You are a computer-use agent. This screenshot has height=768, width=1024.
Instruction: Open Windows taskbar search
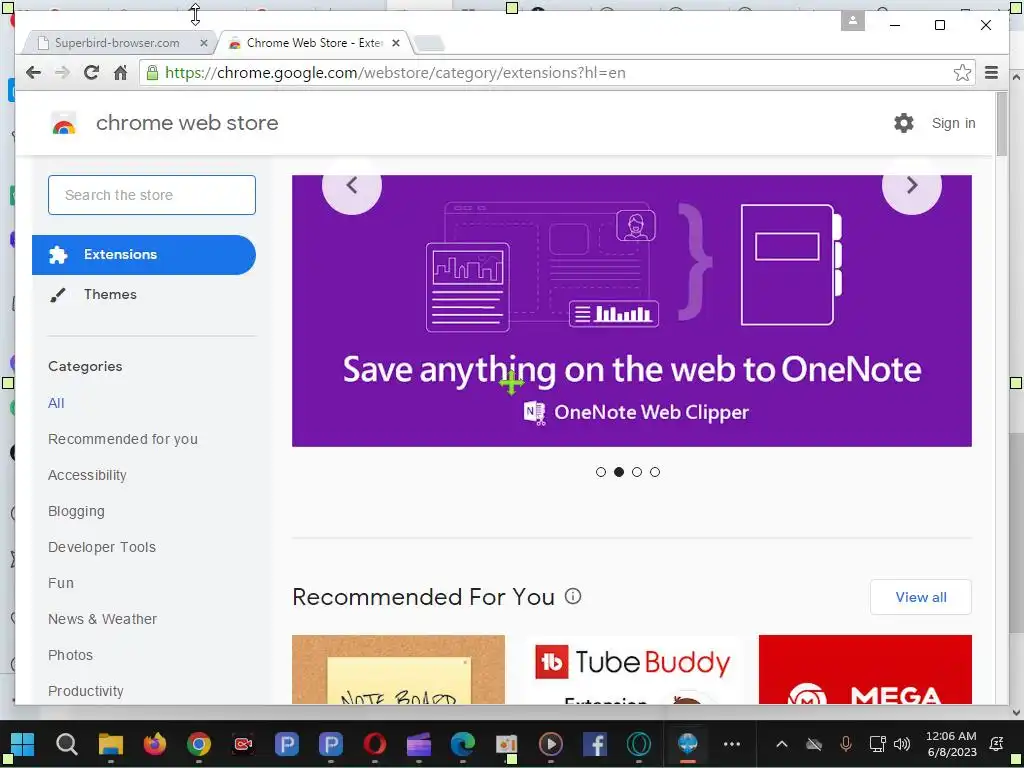click(x=67, y=744)
